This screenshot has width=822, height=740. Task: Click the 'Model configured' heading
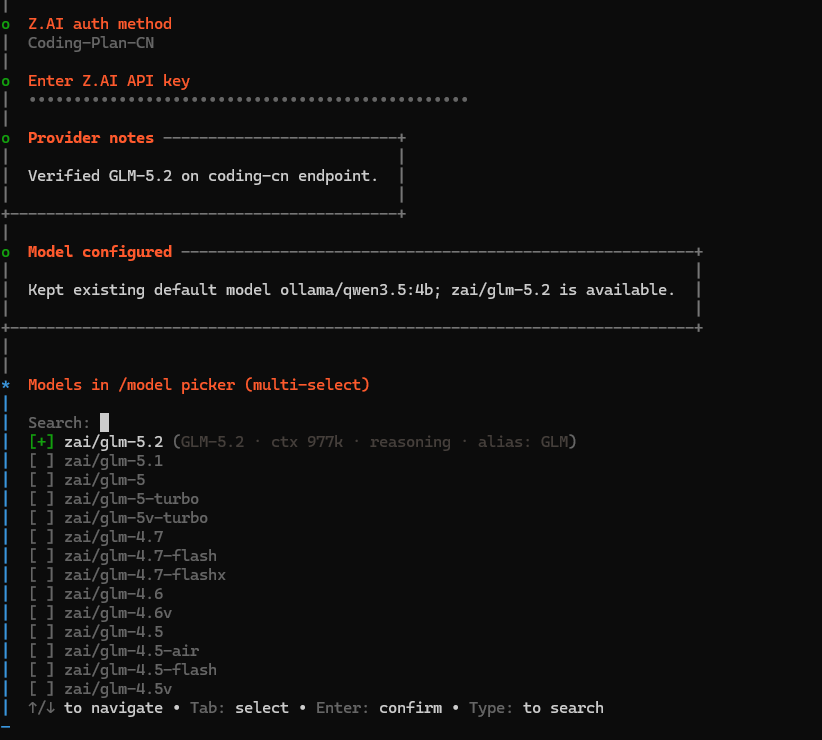tap(100, 252)
